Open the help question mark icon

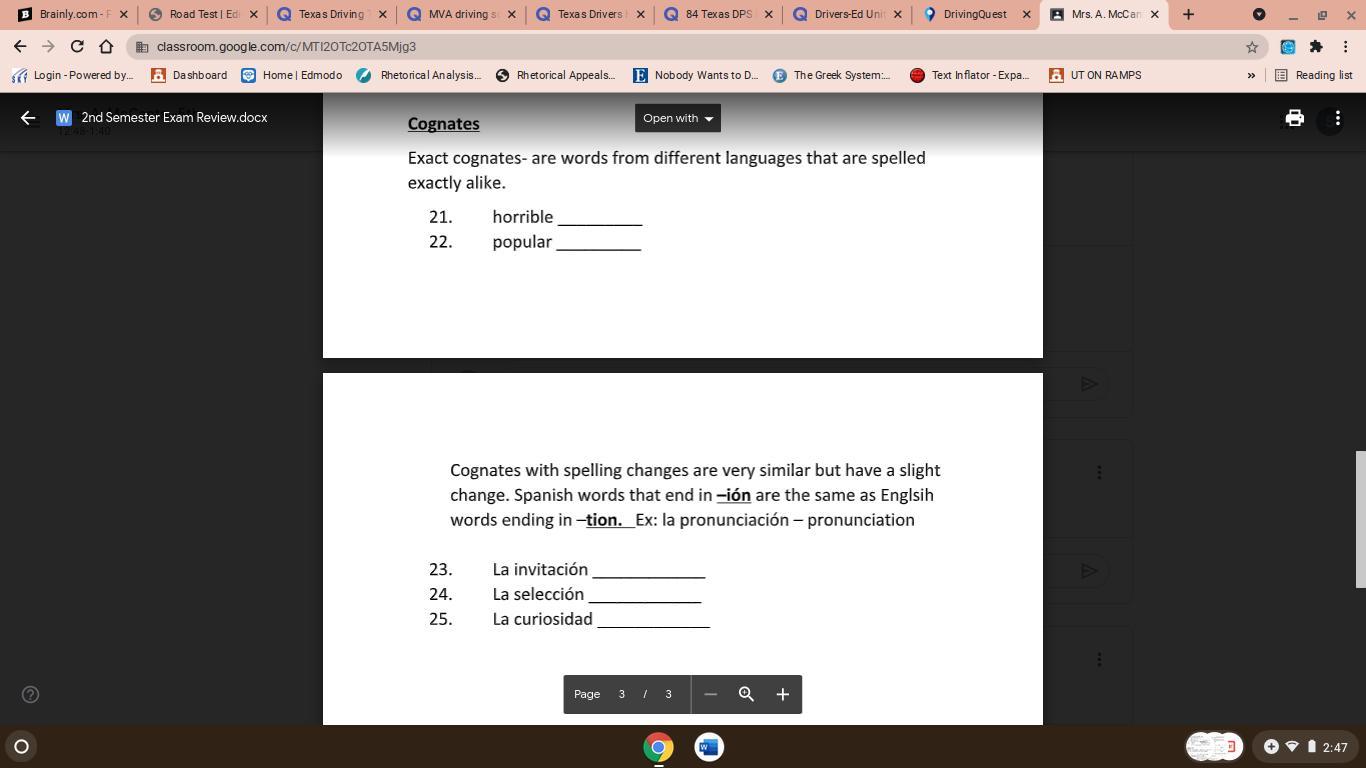point(31,695)
